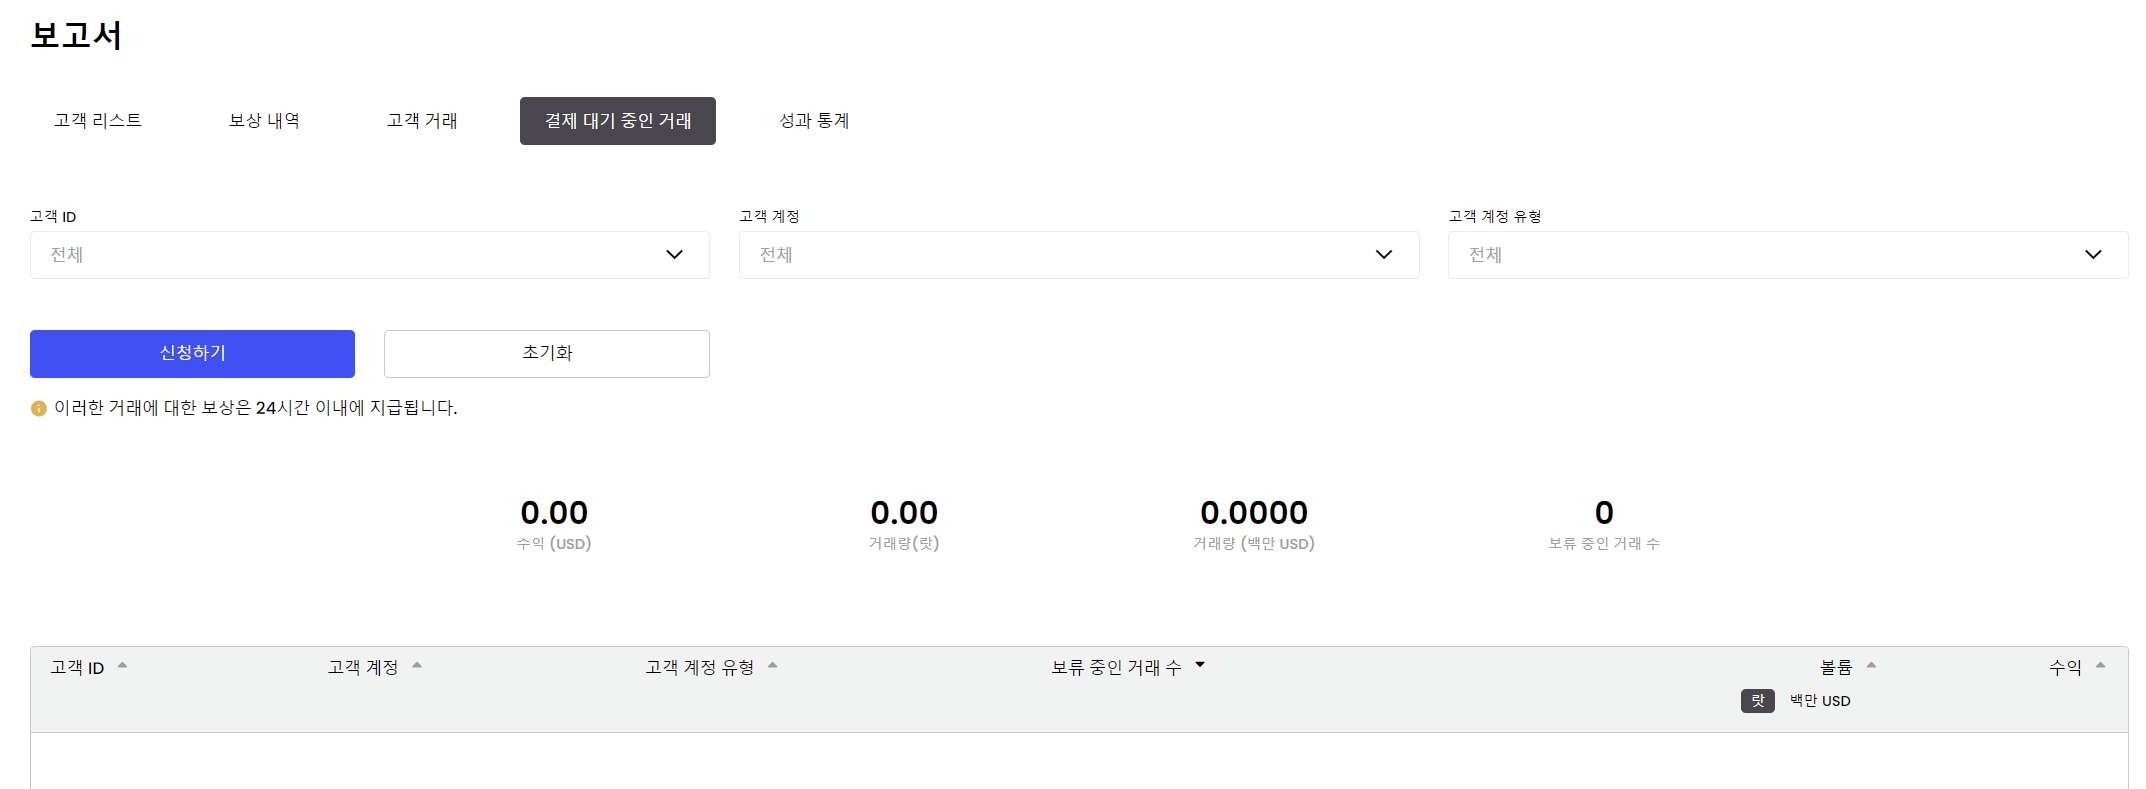Expand the chevron of the 고객 ID filter
The image size is (2146, 789).
click(x=675, y=255)
